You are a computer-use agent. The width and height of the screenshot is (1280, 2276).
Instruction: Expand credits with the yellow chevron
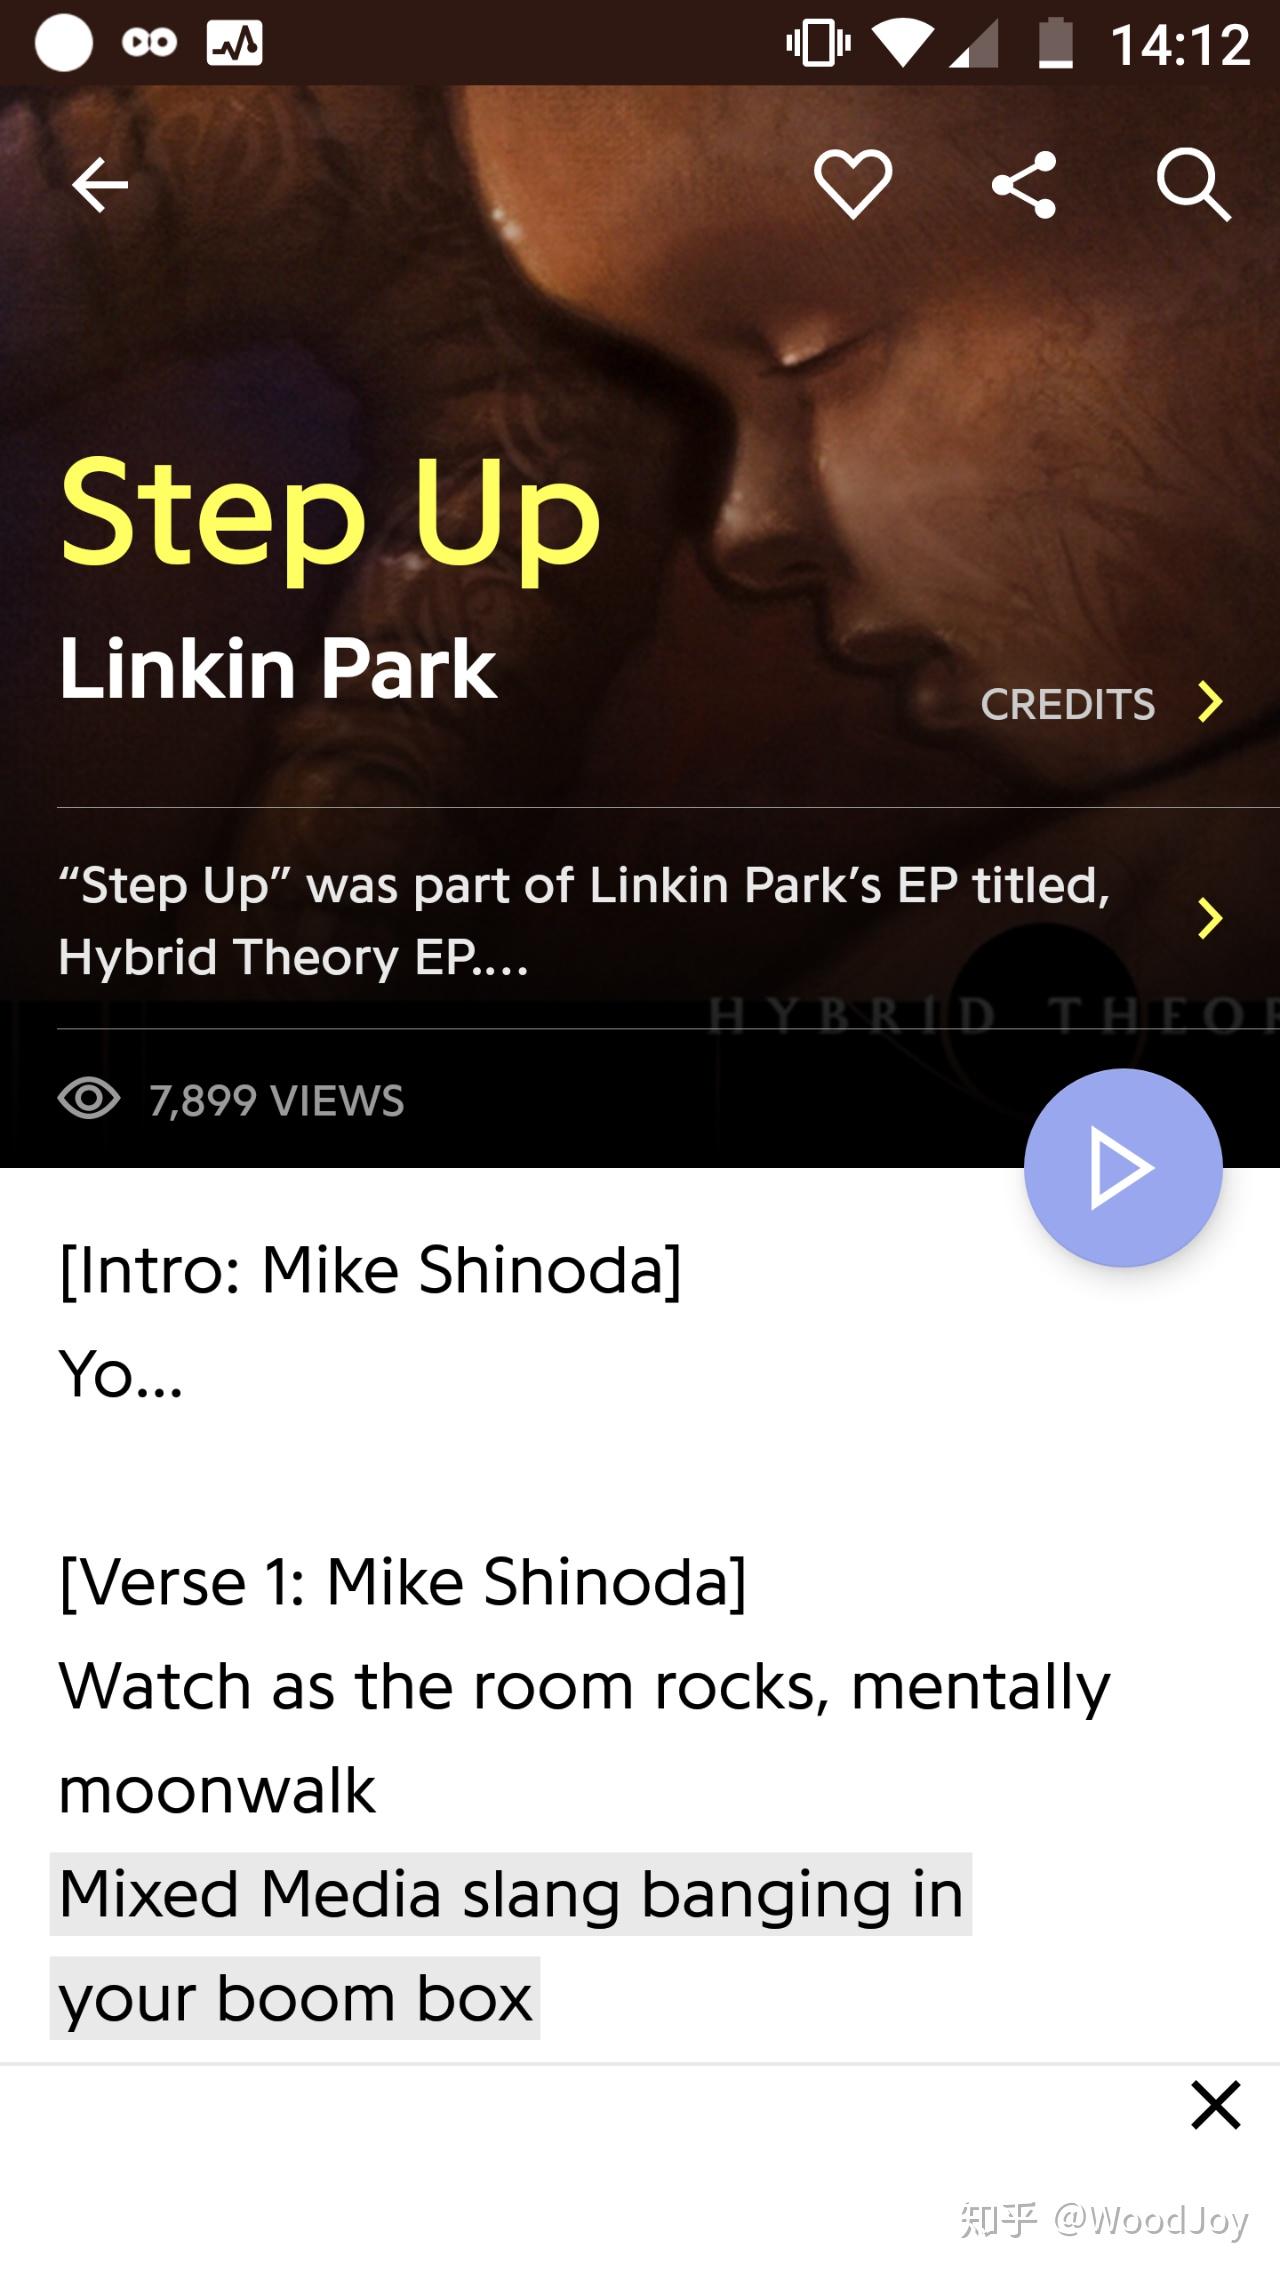pos(1210,702)
